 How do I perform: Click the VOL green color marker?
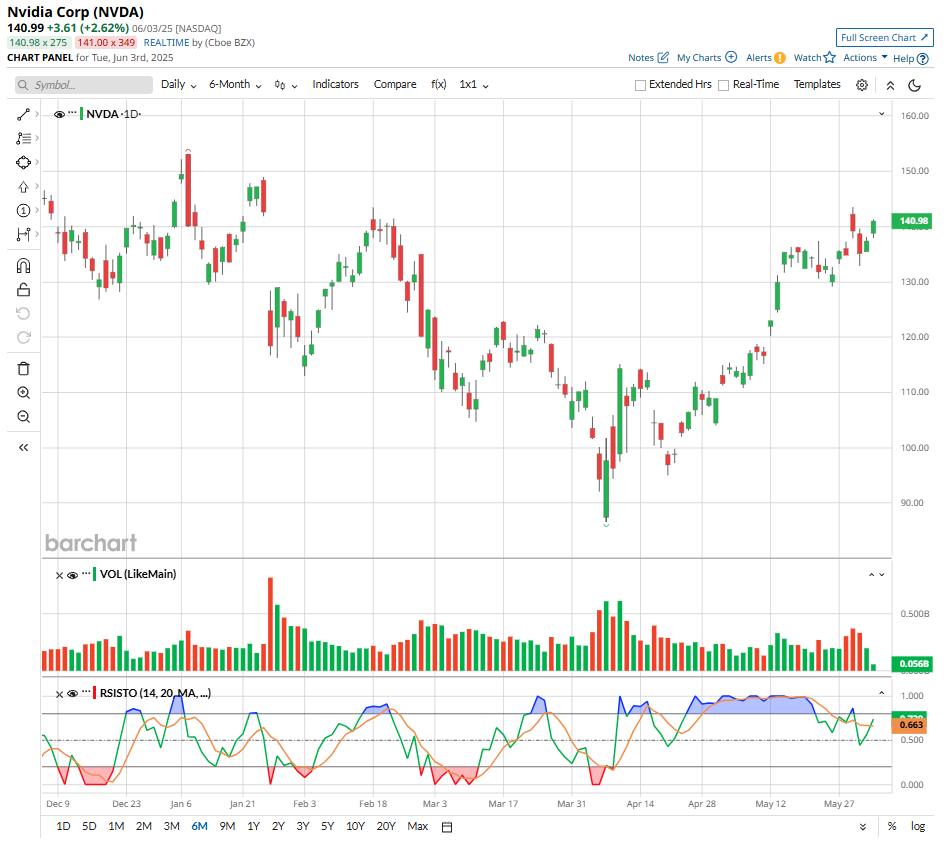[95, 574]
